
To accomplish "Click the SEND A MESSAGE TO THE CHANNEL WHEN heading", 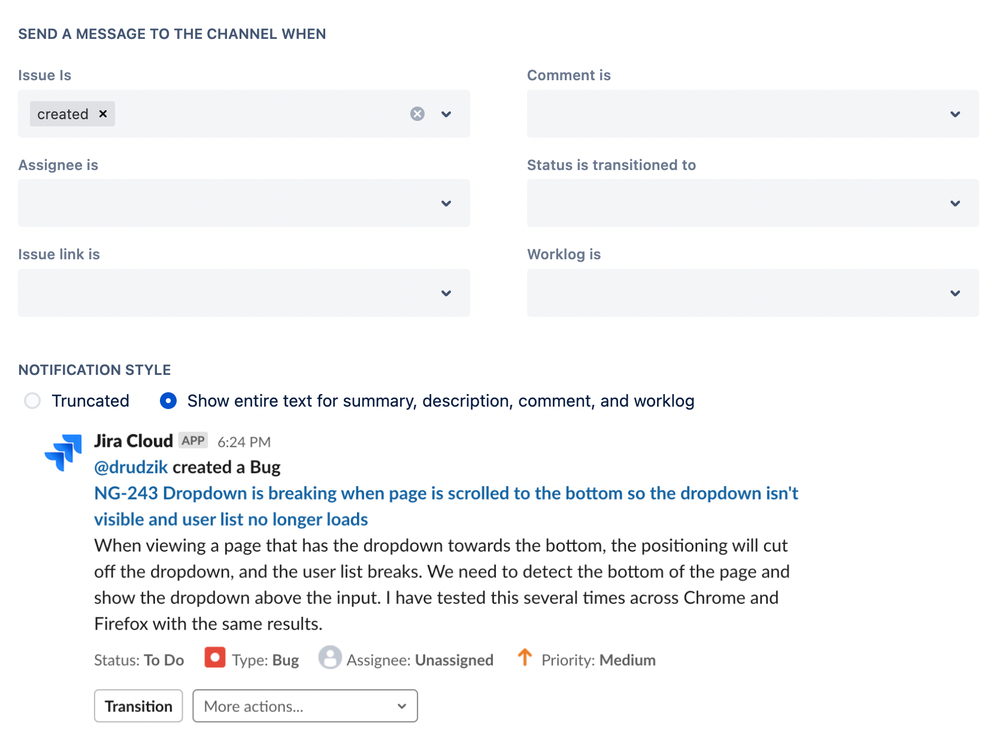I will point(172,34).
